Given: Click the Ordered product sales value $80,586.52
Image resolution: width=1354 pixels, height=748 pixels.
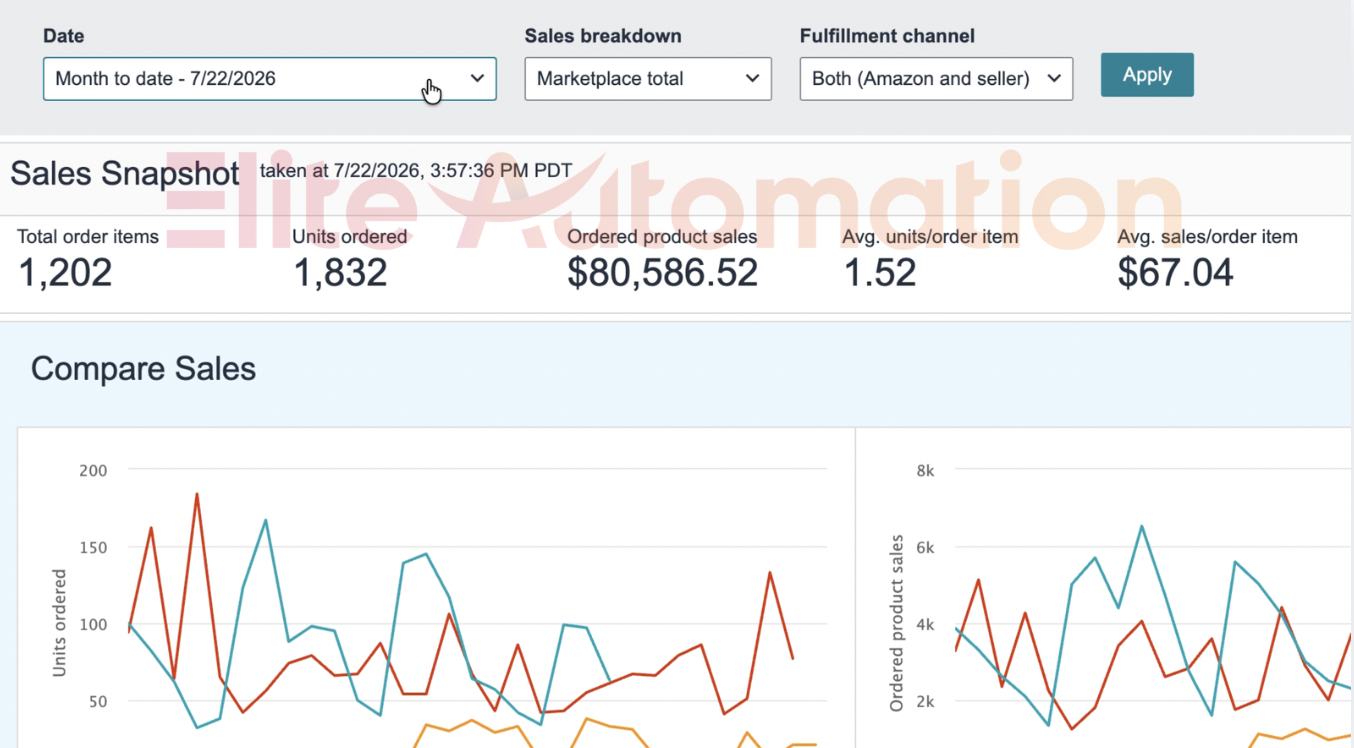Looking at the screenshot, I should [x=662, y=272].
